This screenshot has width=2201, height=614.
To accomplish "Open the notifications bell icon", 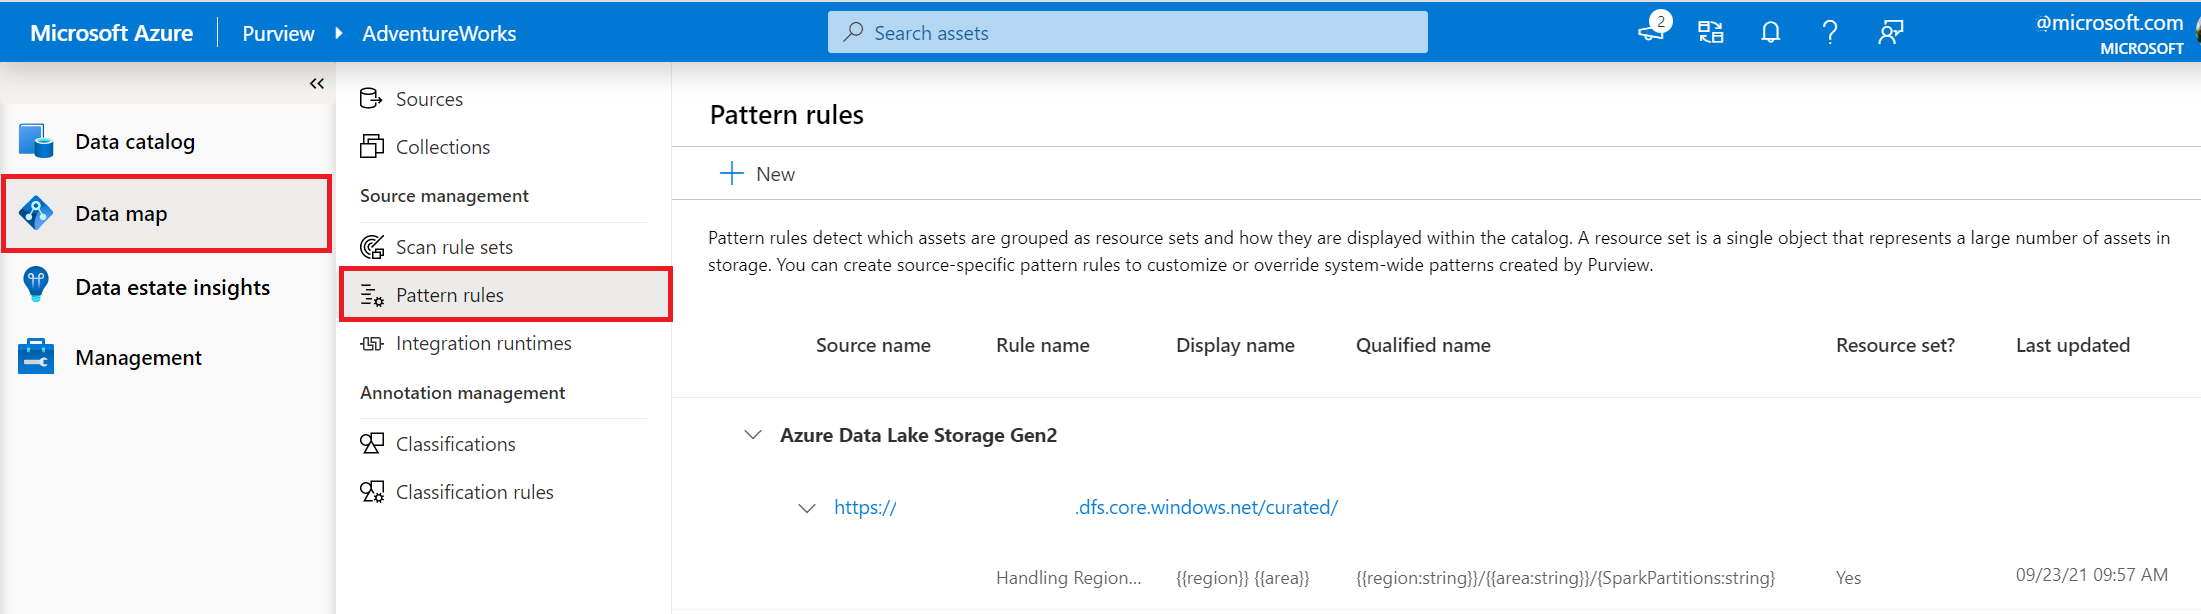I will tap(1770, 33).
